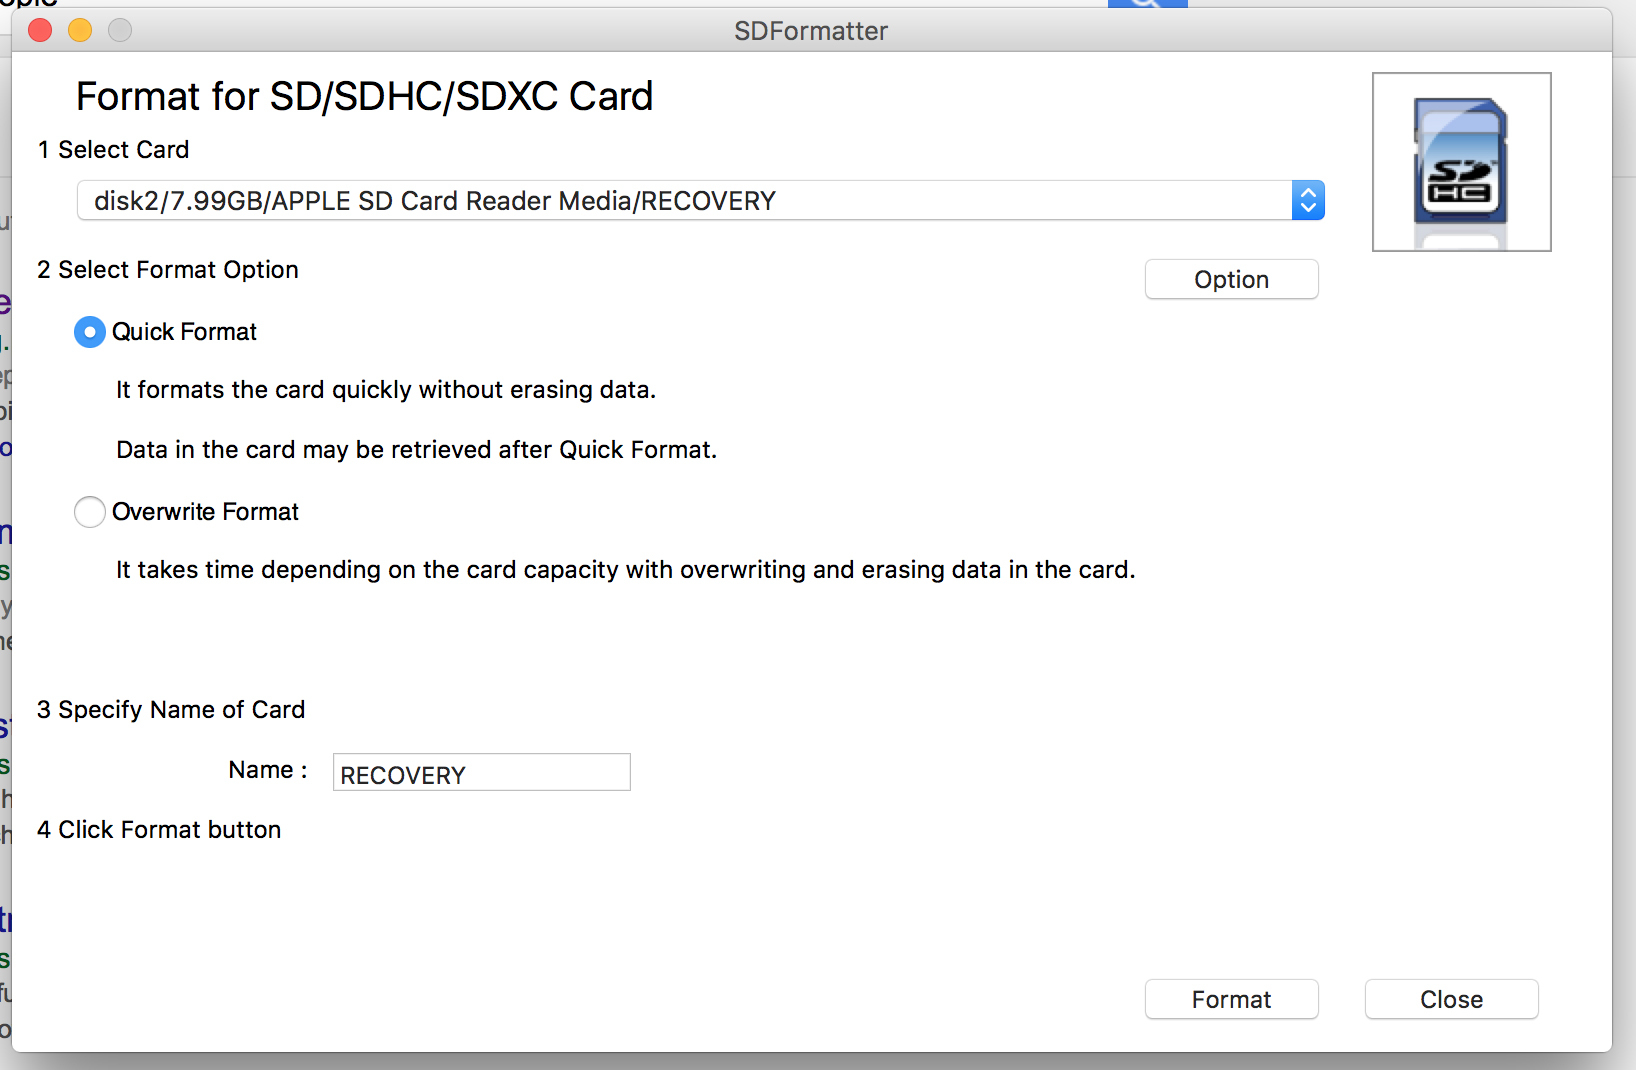This screenshot has width=1636, height=1070.
Task: Click the SDFormatter window title
Action: tap(811, 31)
